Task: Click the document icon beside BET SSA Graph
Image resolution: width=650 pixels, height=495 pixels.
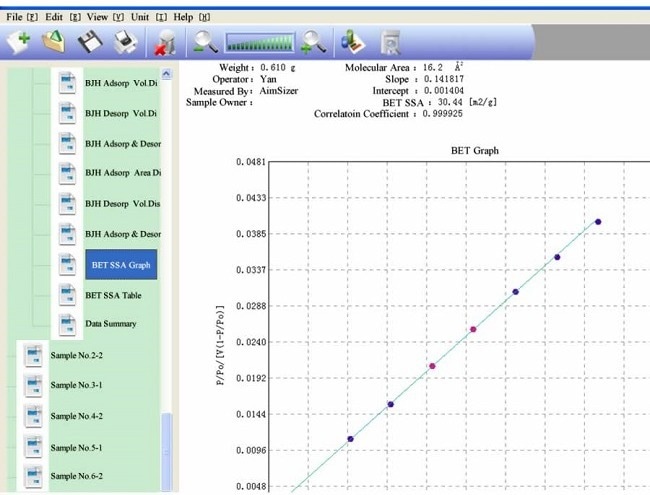Action: [67, 264]
